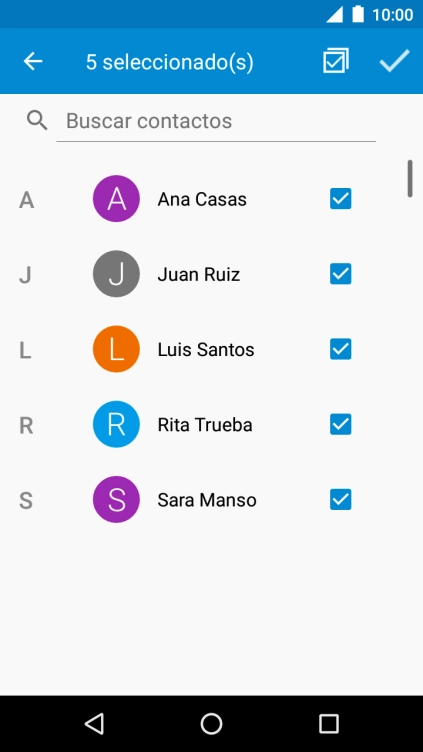Tap the Android home navigation button

(212, 723)
